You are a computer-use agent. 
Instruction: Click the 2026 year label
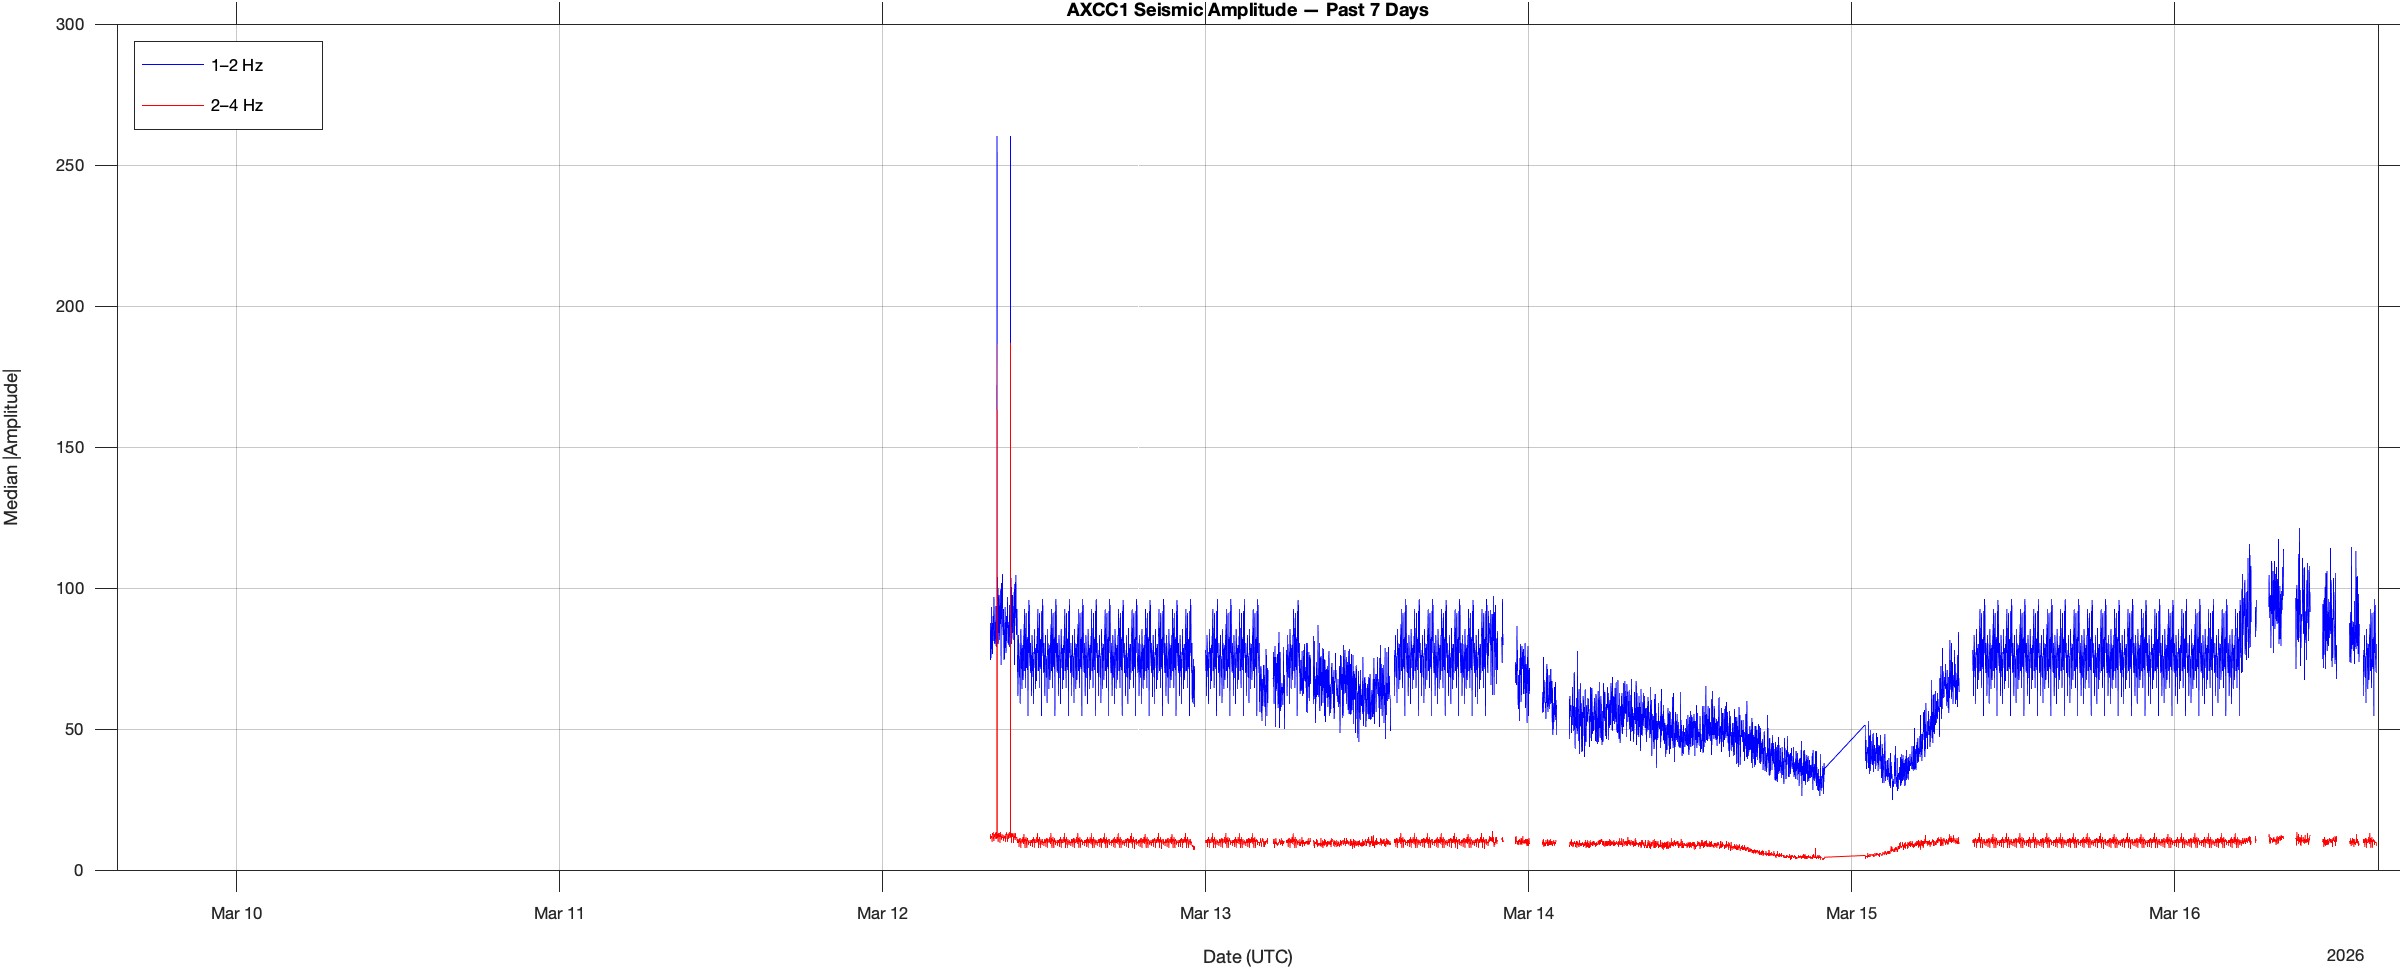click(x=2344, y=956)
